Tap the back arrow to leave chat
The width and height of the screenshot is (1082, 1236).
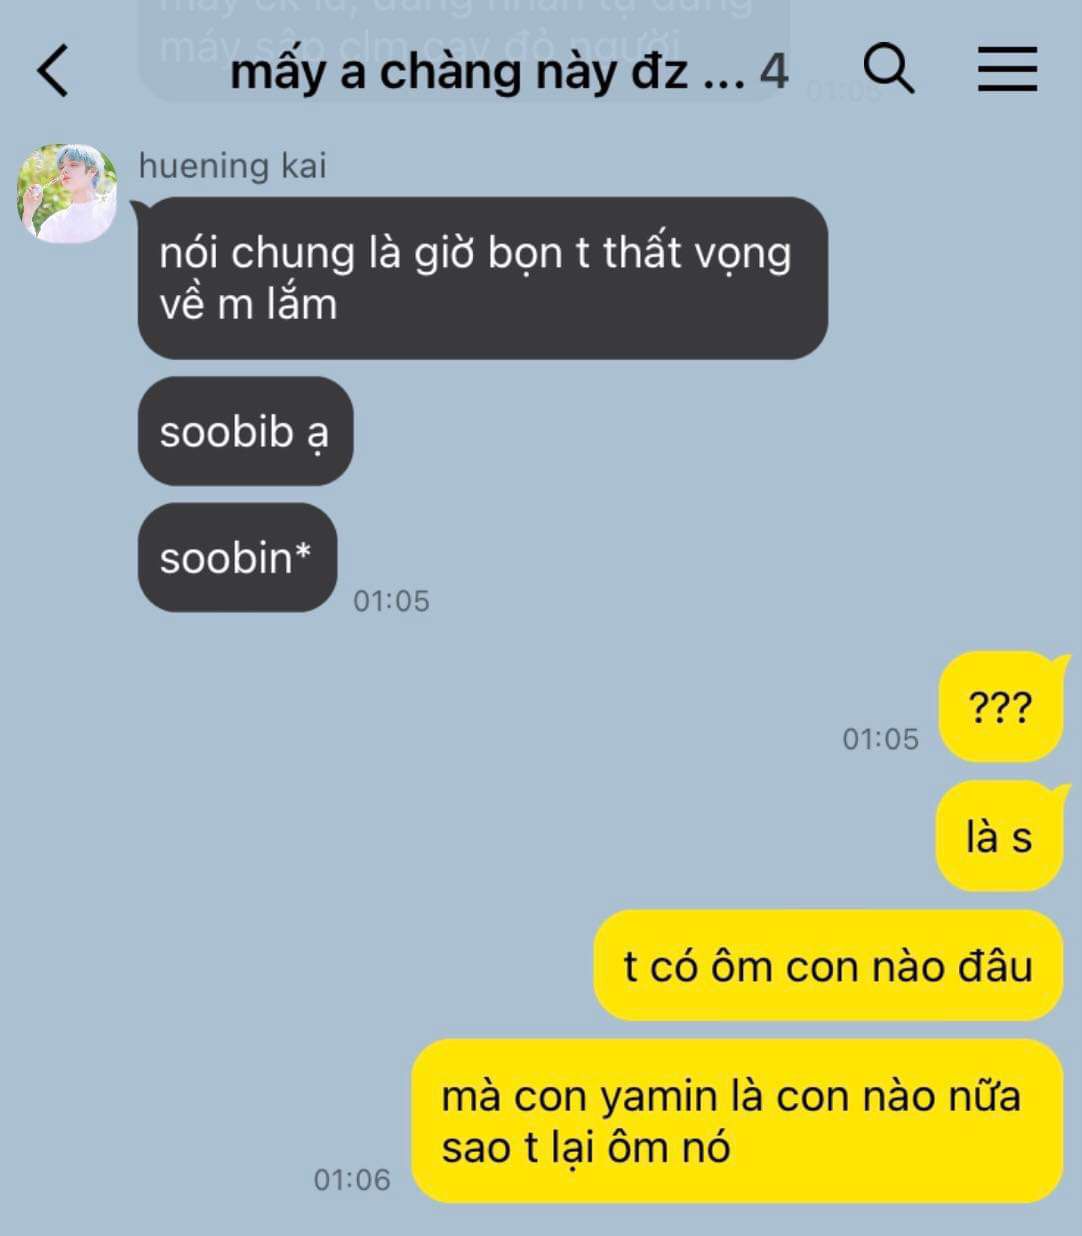coord(53,71)
